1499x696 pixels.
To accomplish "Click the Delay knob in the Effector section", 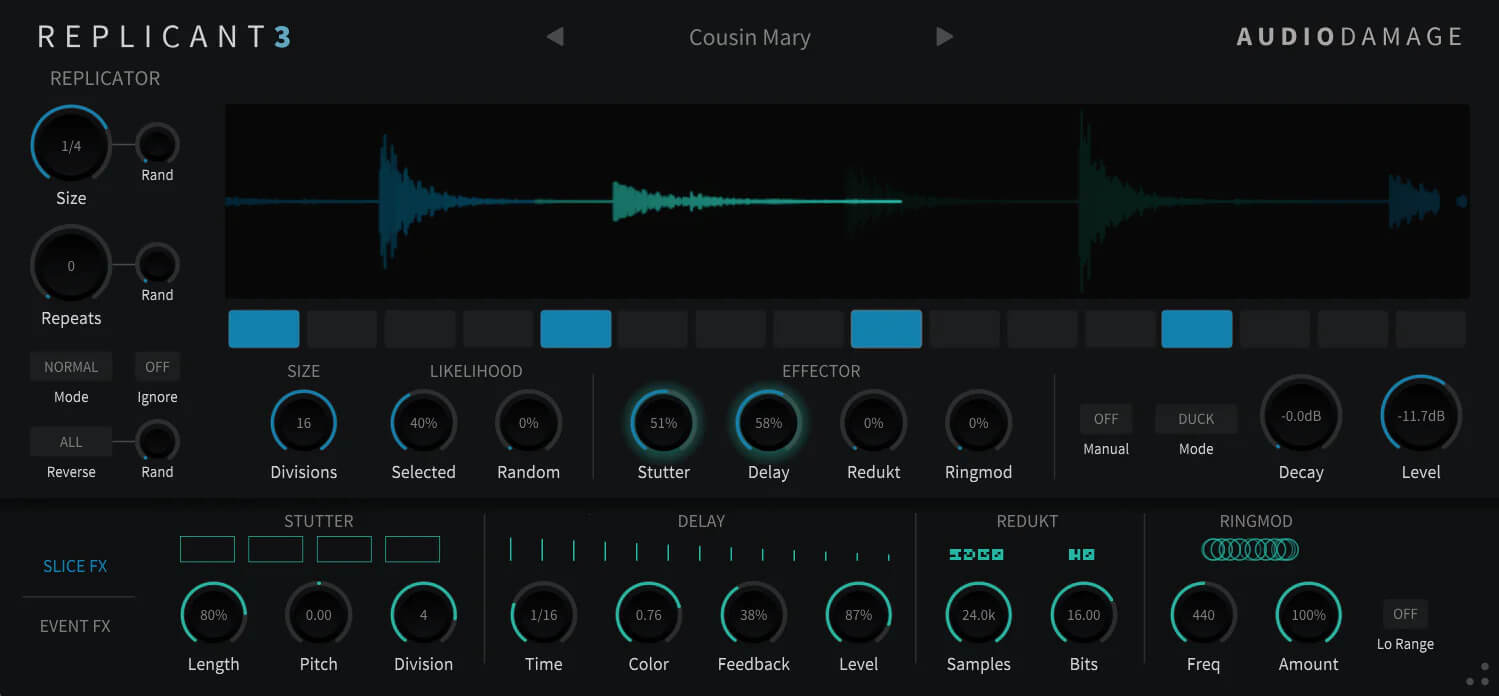I will coord(768,422).
